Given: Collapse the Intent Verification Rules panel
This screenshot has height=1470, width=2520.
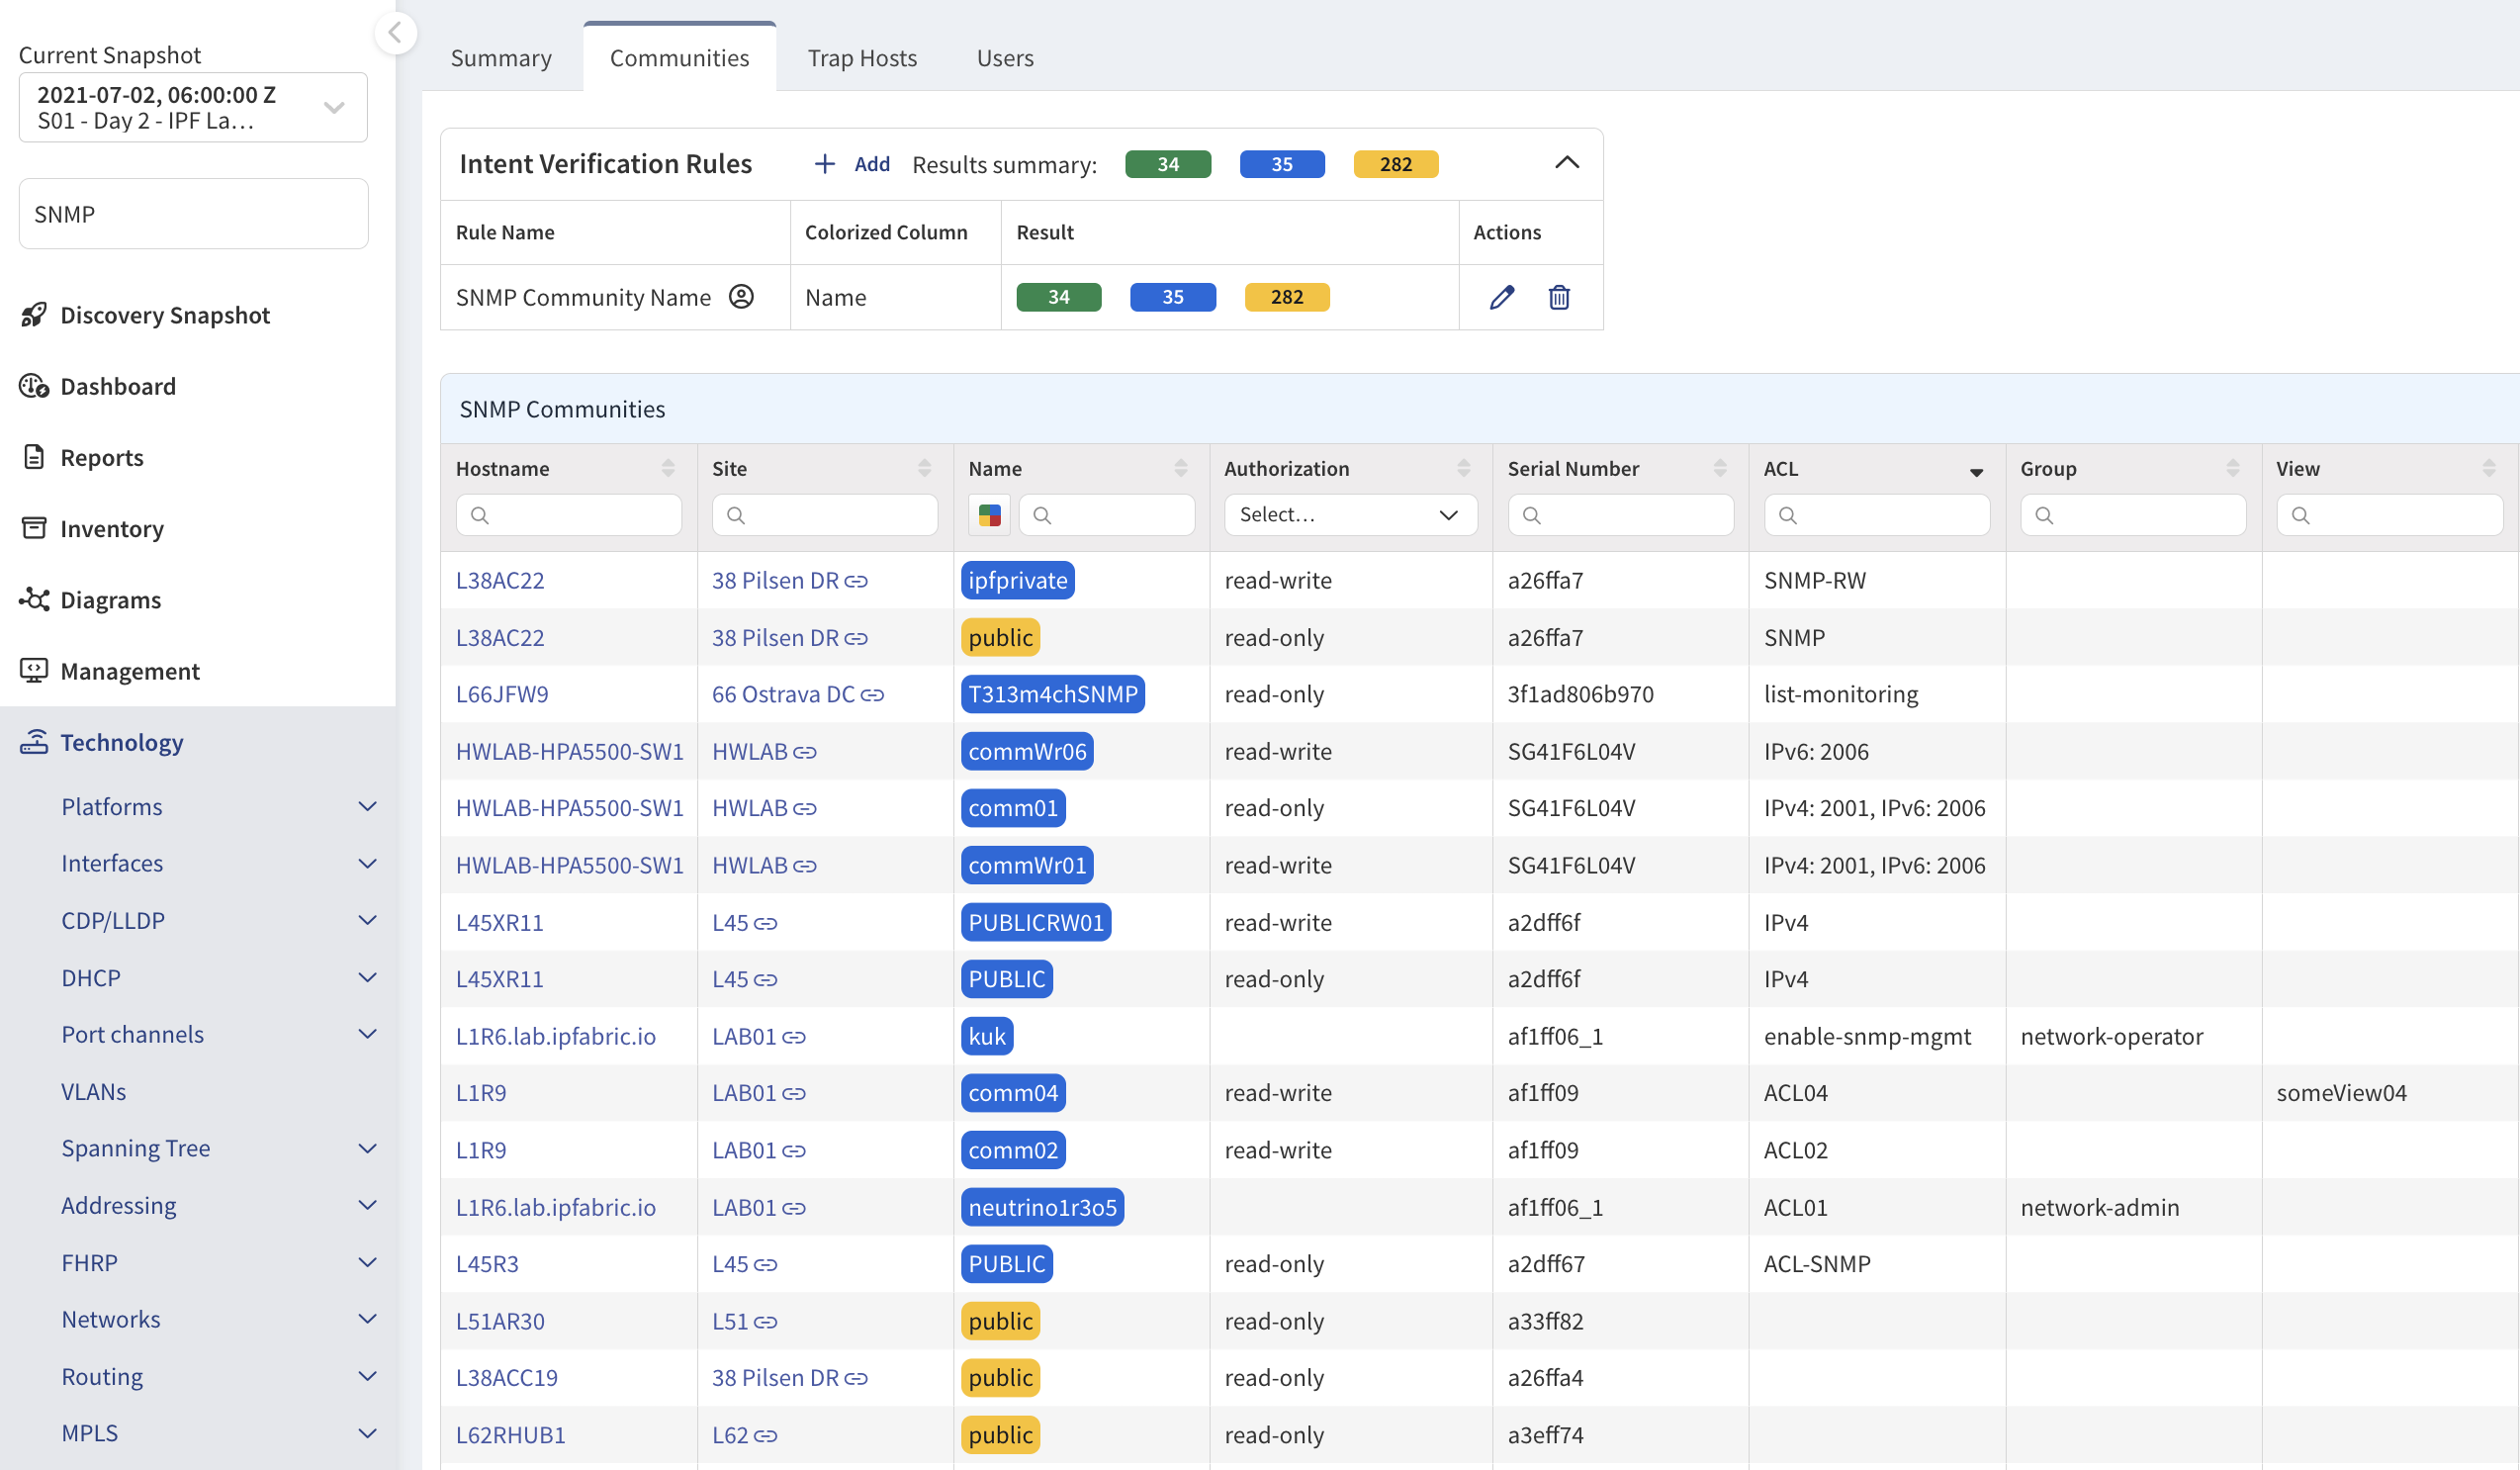Looking at the screenshot, I should pos(1566,163).
